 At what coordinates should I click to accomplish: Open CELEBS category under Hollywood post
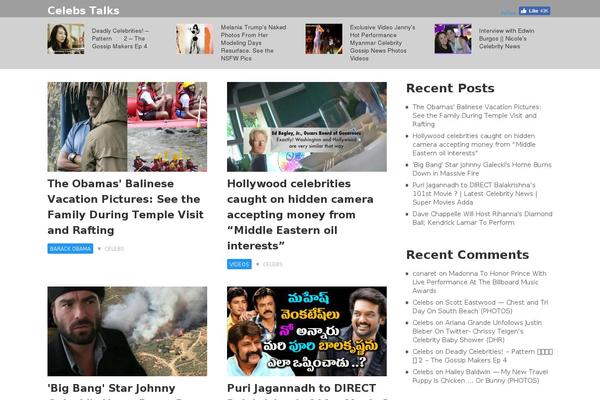[x=273, y=264]
